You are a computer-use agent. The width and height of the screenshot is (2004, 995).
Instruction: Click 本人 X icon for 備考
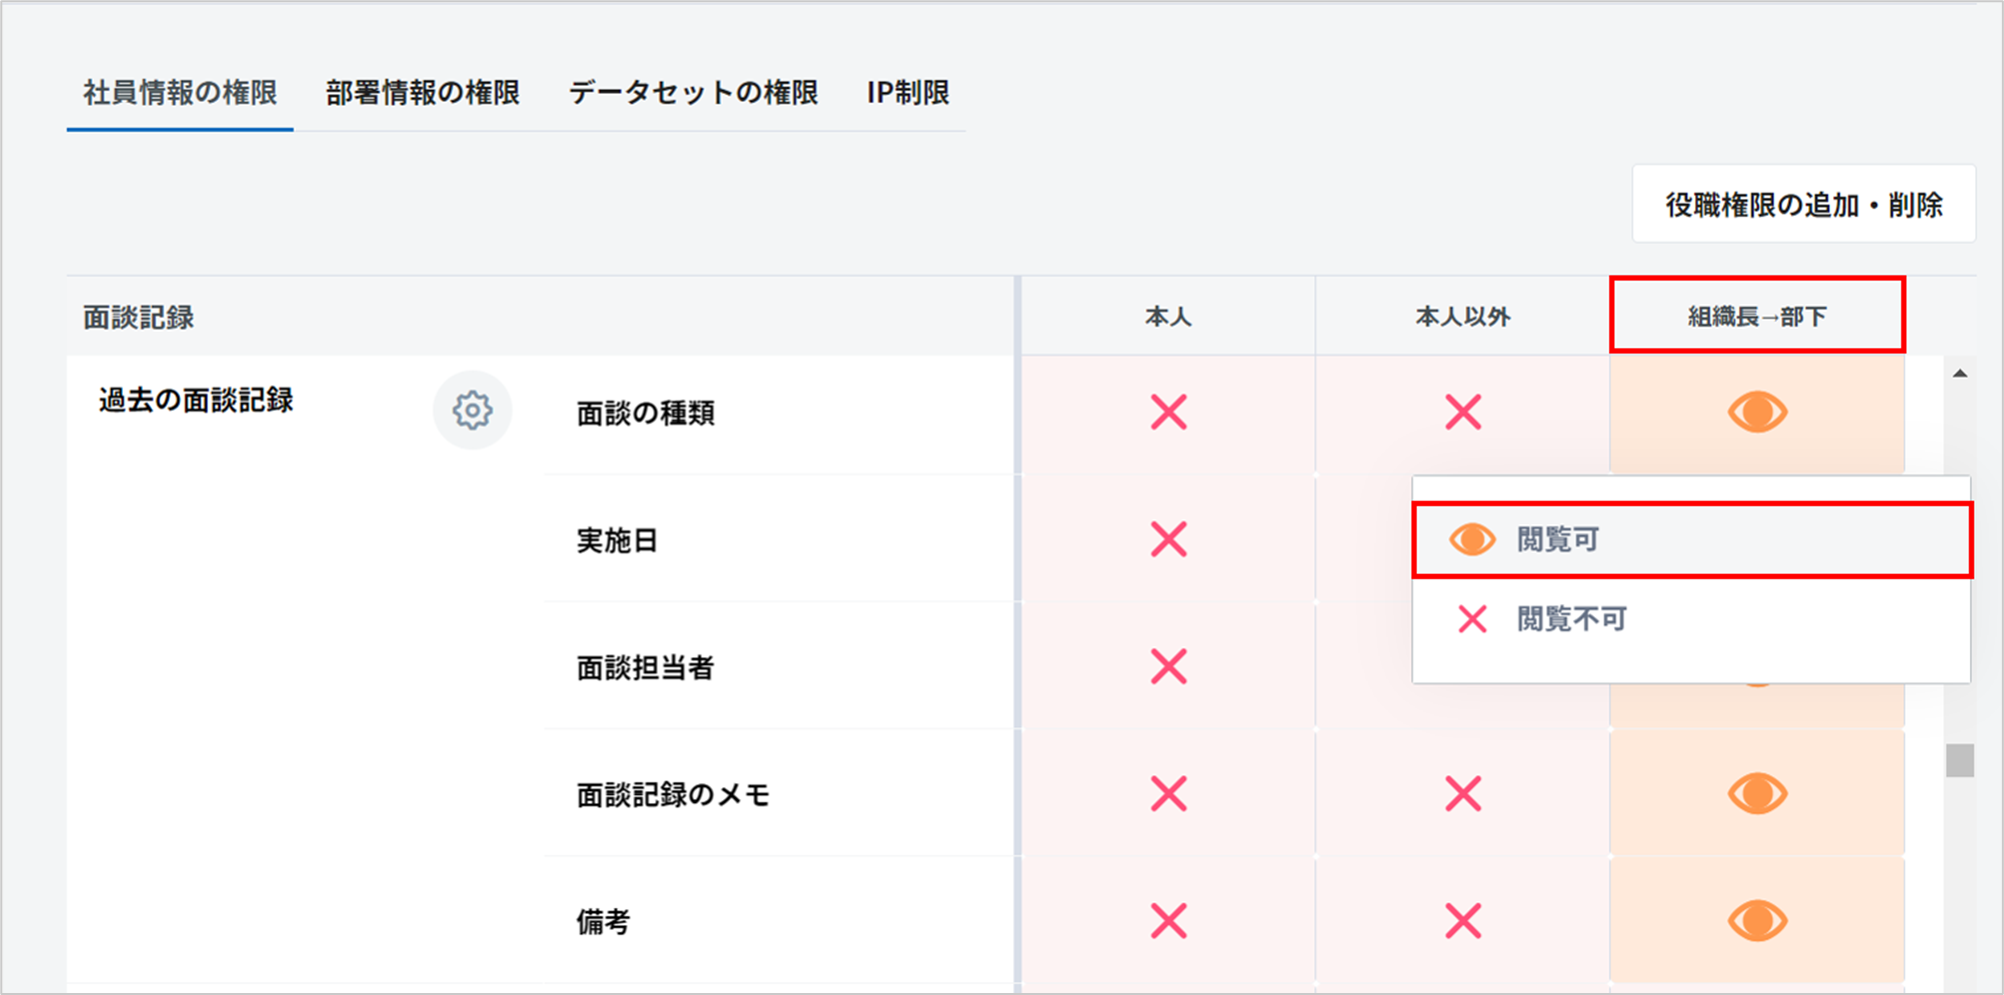click(1168, 921)
